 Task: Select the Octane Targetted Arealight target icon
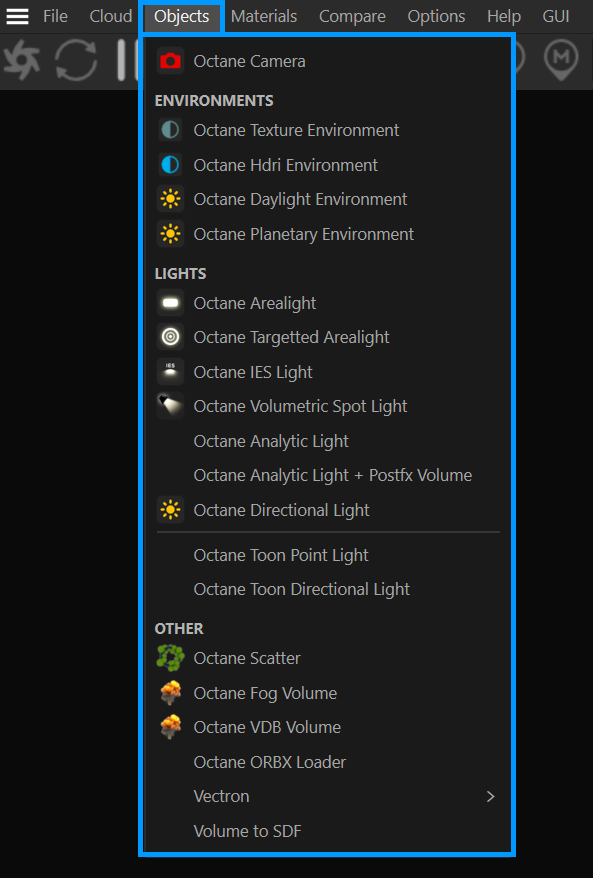coord(170,337)
